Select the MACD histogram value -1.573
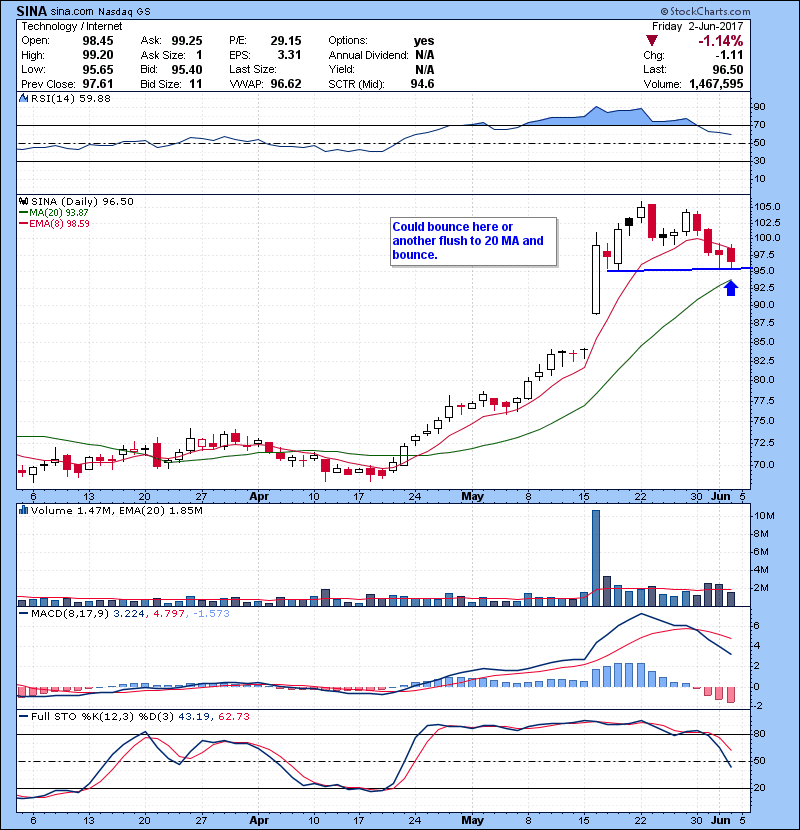800x830 pixels. [x=211, y=614]
